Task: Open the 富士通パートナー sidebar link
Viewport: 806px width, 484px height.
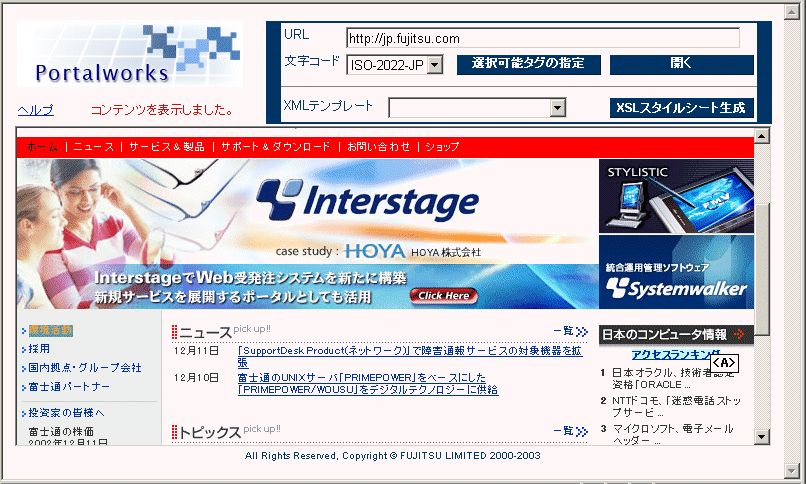Action: pos(69,386)
